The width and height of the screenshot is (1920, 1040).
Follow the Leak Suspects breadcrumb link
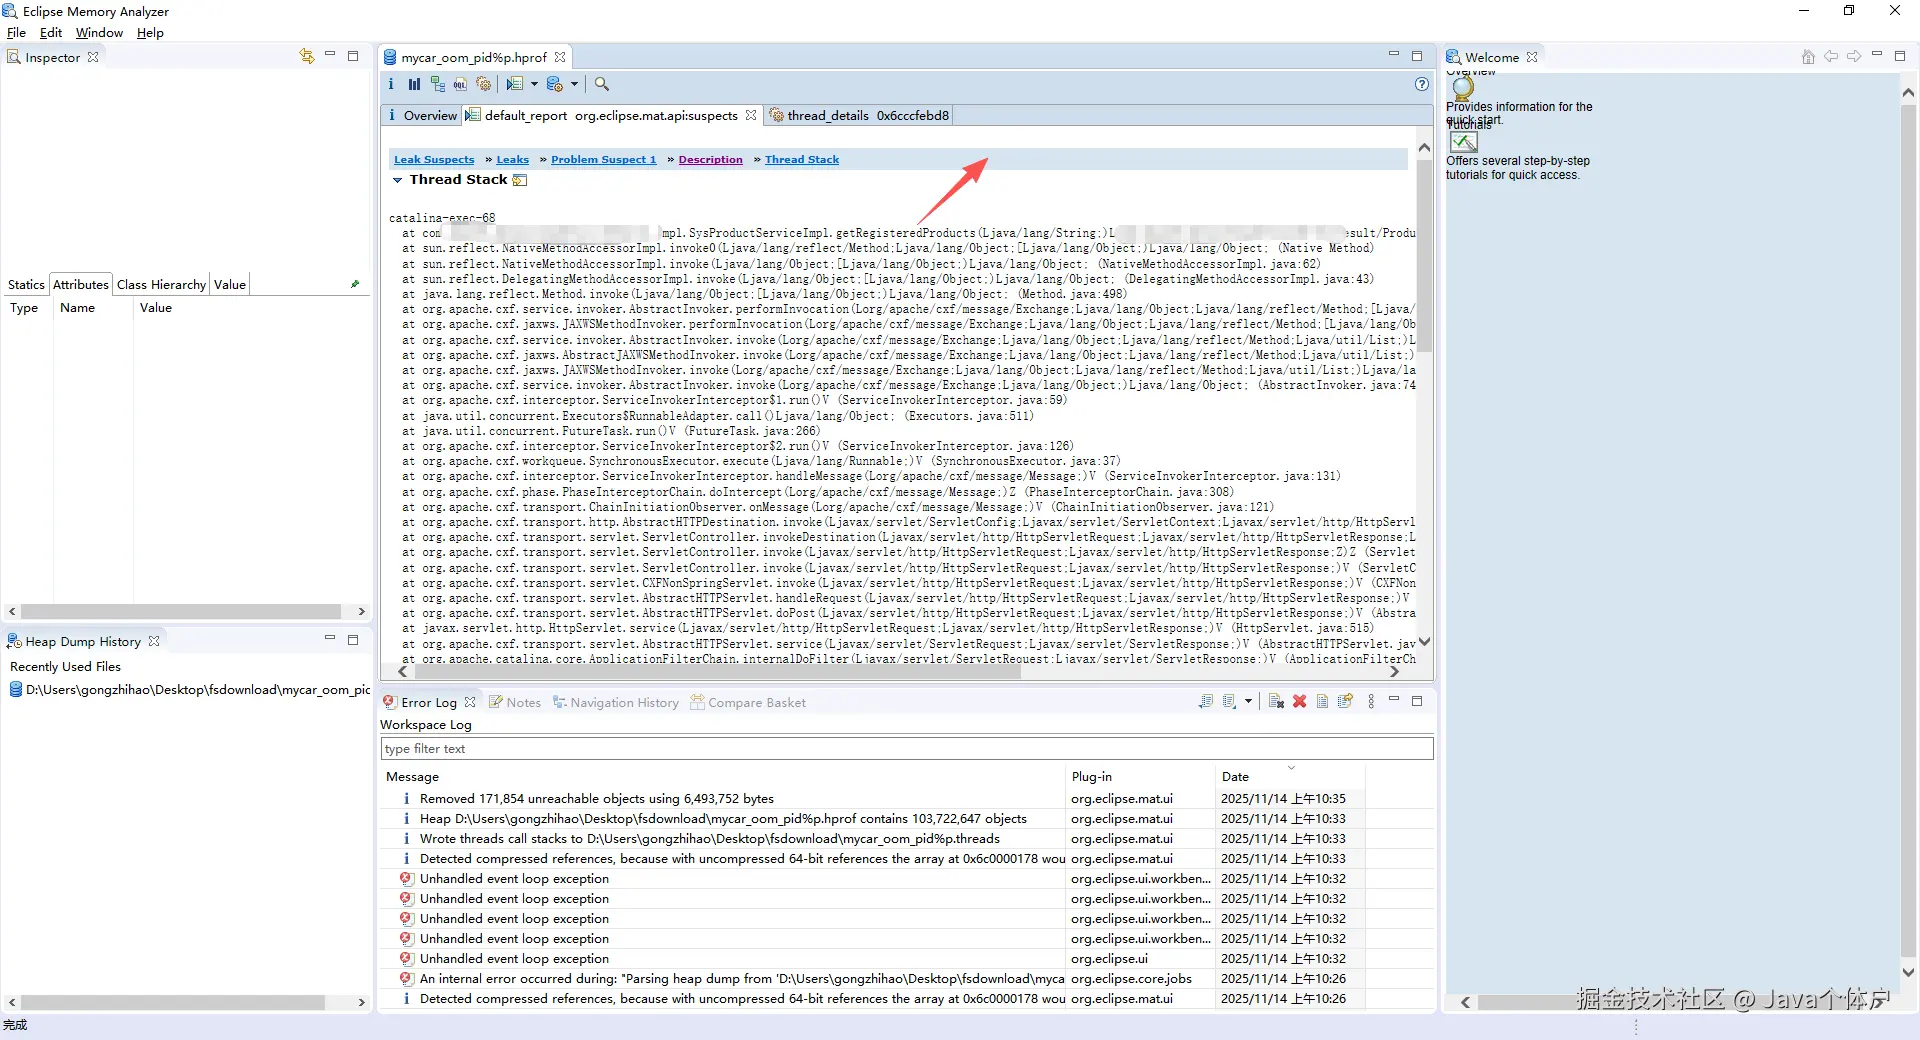(x=434, y=160)
